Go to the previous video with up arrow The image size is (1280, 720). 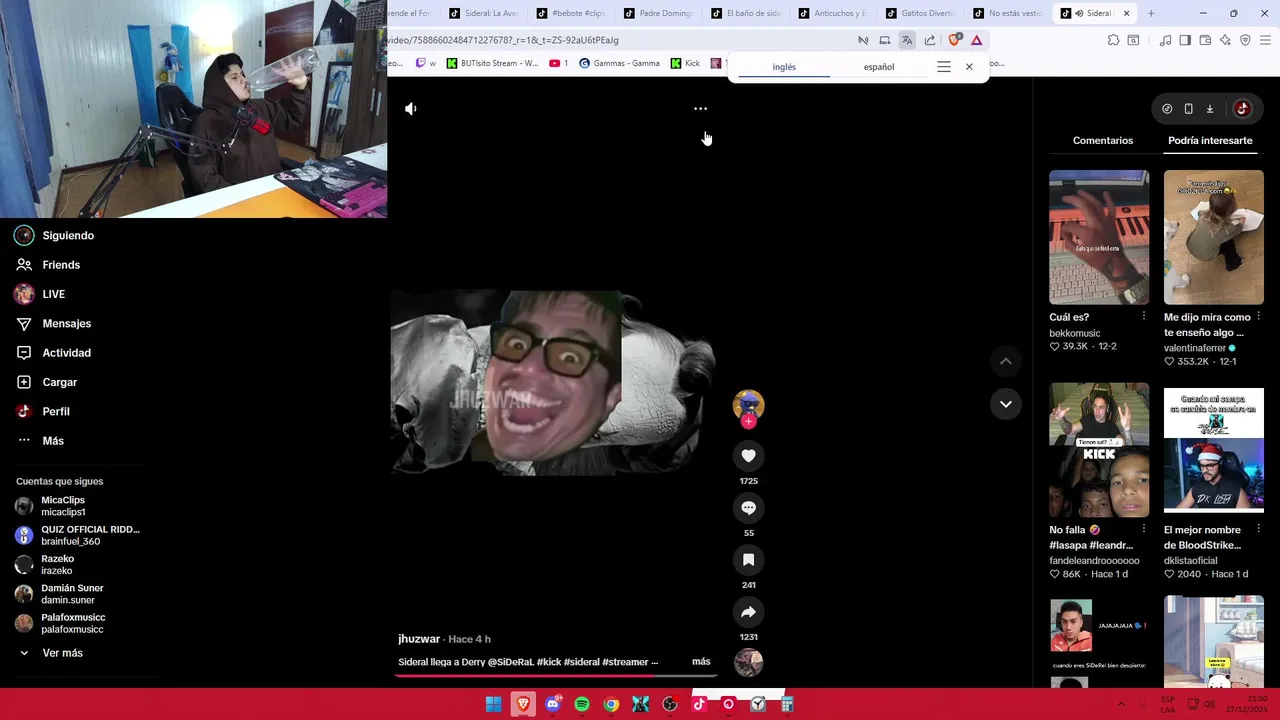1006,361
